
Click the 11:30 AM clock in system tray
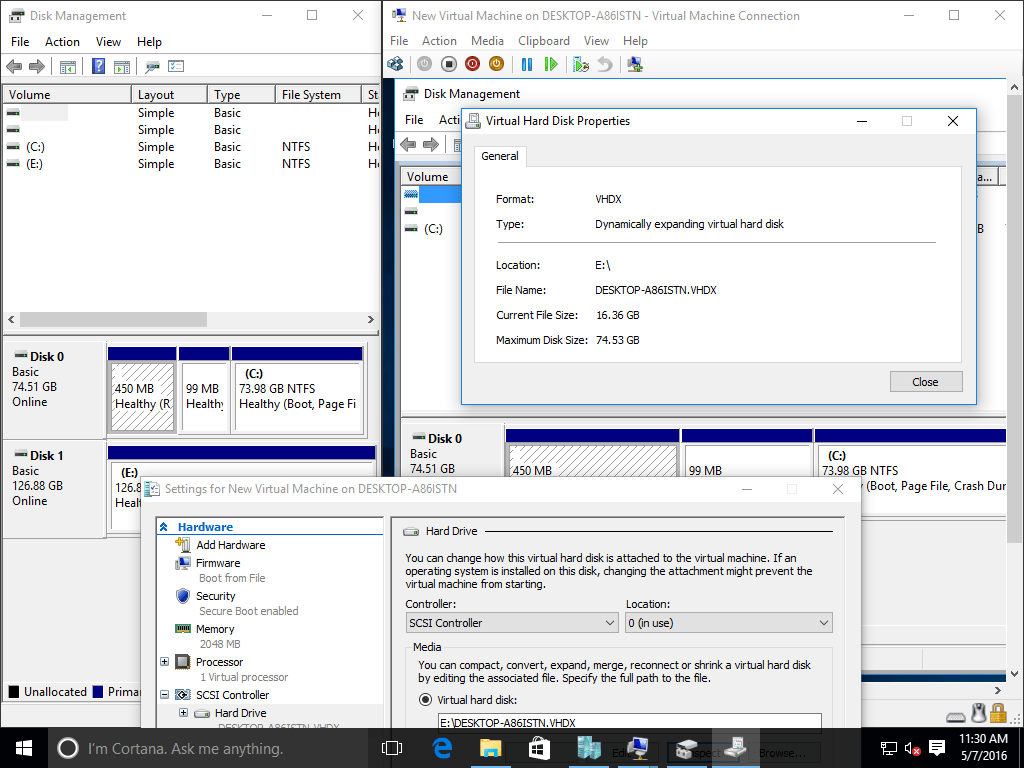click(984, 739)
